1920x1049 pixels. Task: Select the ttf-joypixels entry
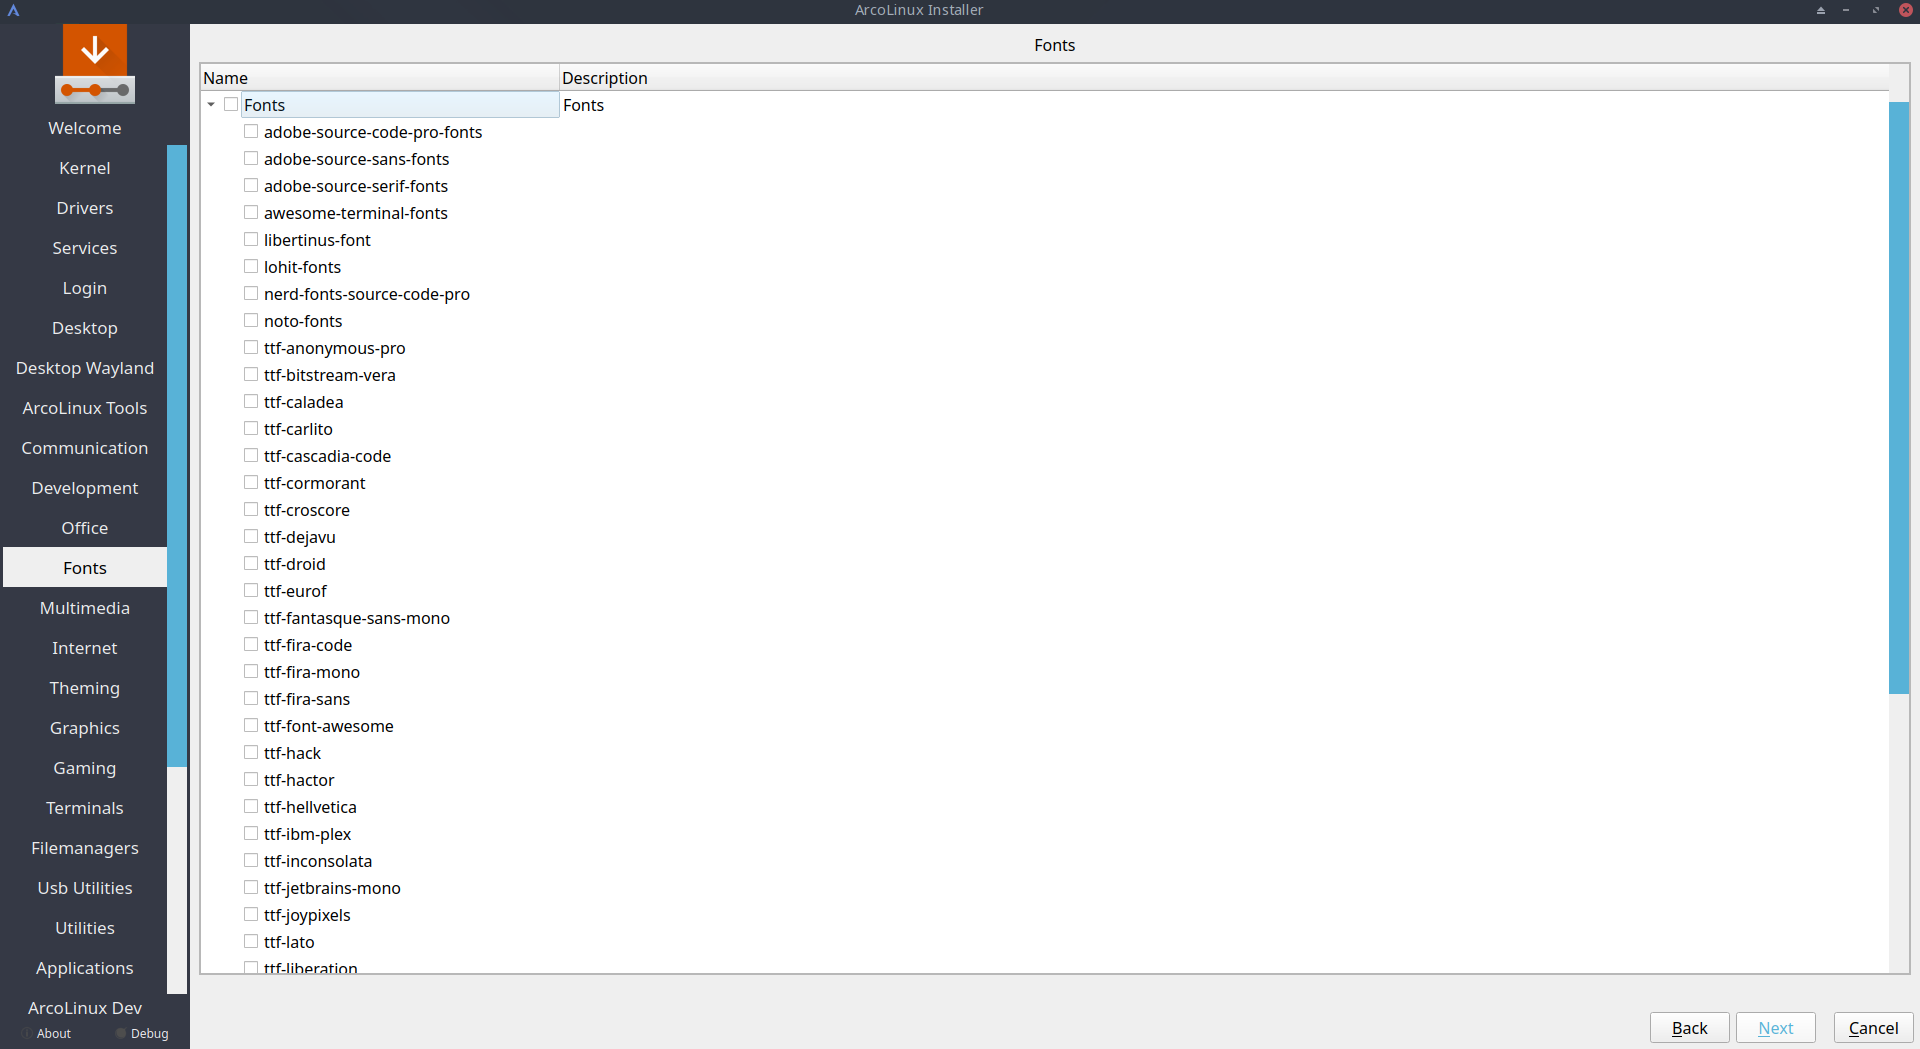[307, 915]
